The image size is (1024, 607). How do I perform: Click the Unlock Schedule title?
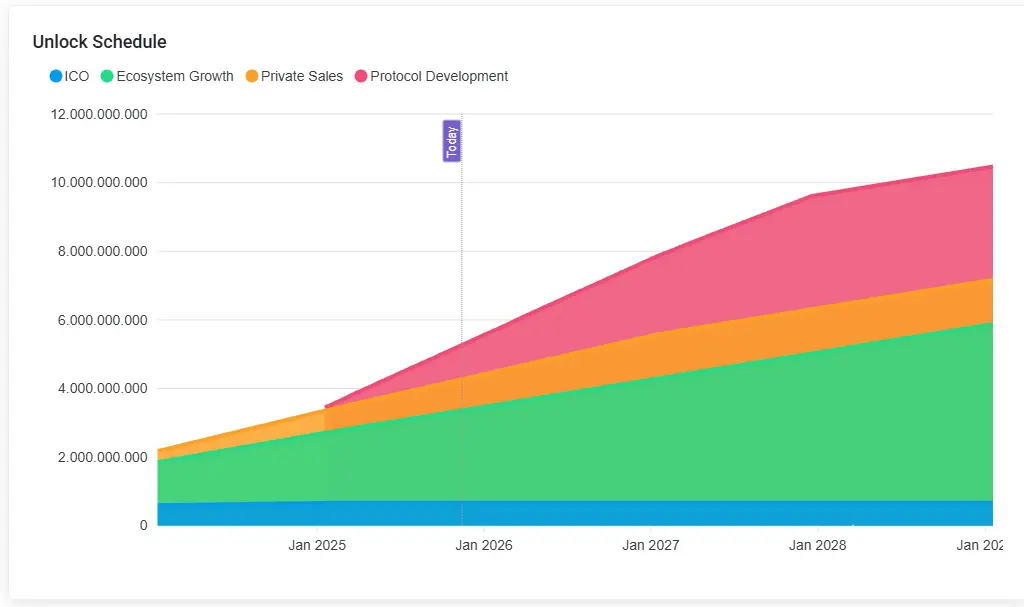click(99, 42)
